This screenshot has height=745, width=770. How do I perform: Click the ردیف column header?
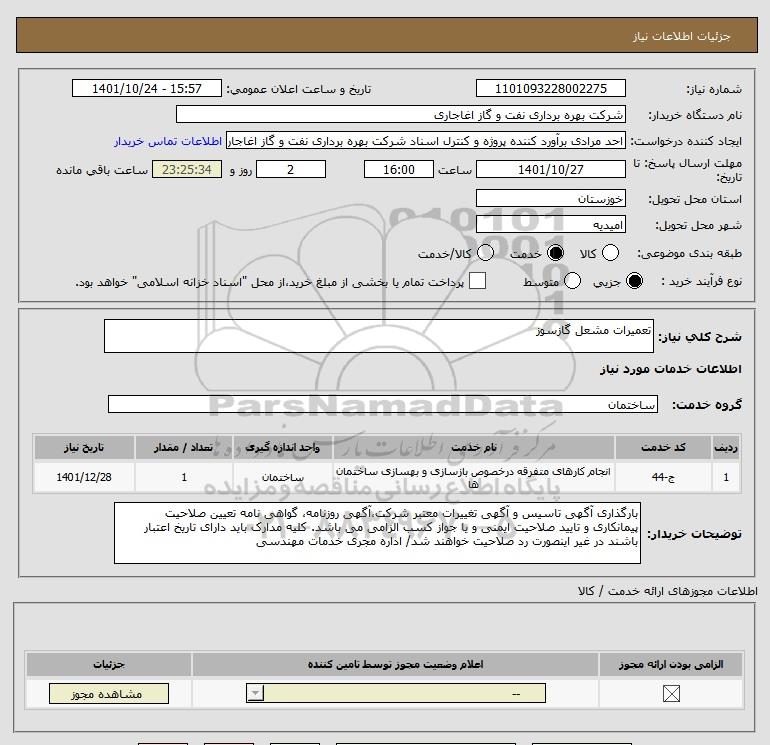[x=726, y=447]
